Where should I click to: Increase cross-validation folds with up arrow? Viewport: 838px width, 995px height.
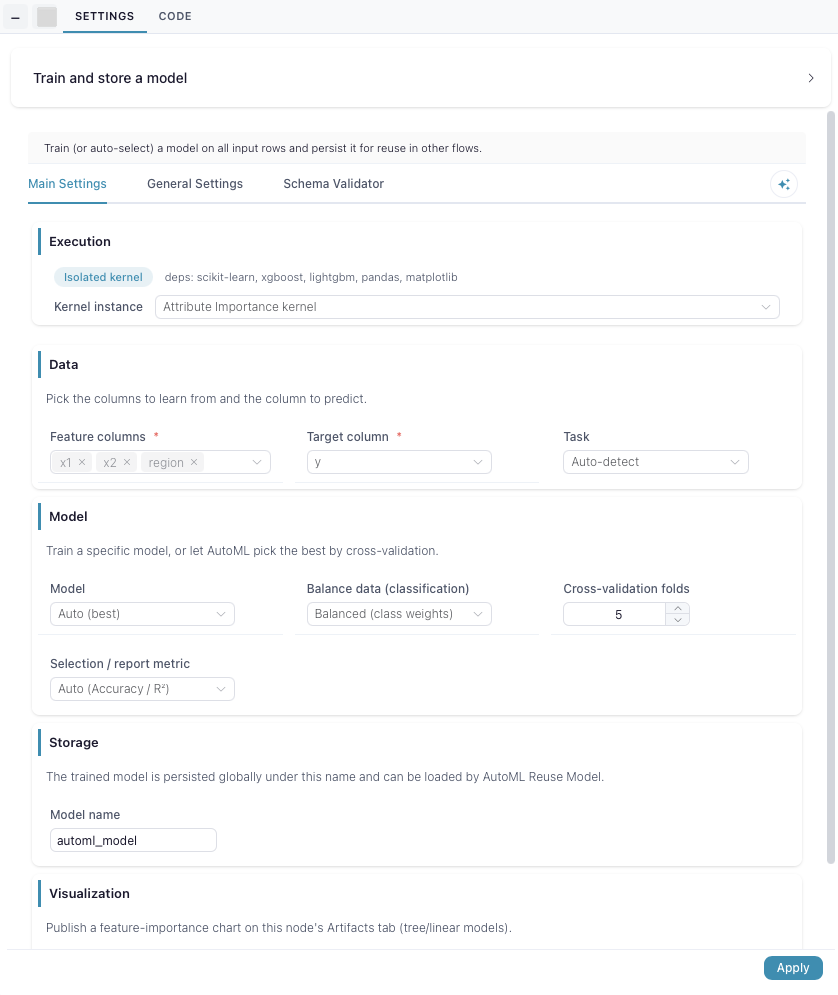[x=678, y=608]
